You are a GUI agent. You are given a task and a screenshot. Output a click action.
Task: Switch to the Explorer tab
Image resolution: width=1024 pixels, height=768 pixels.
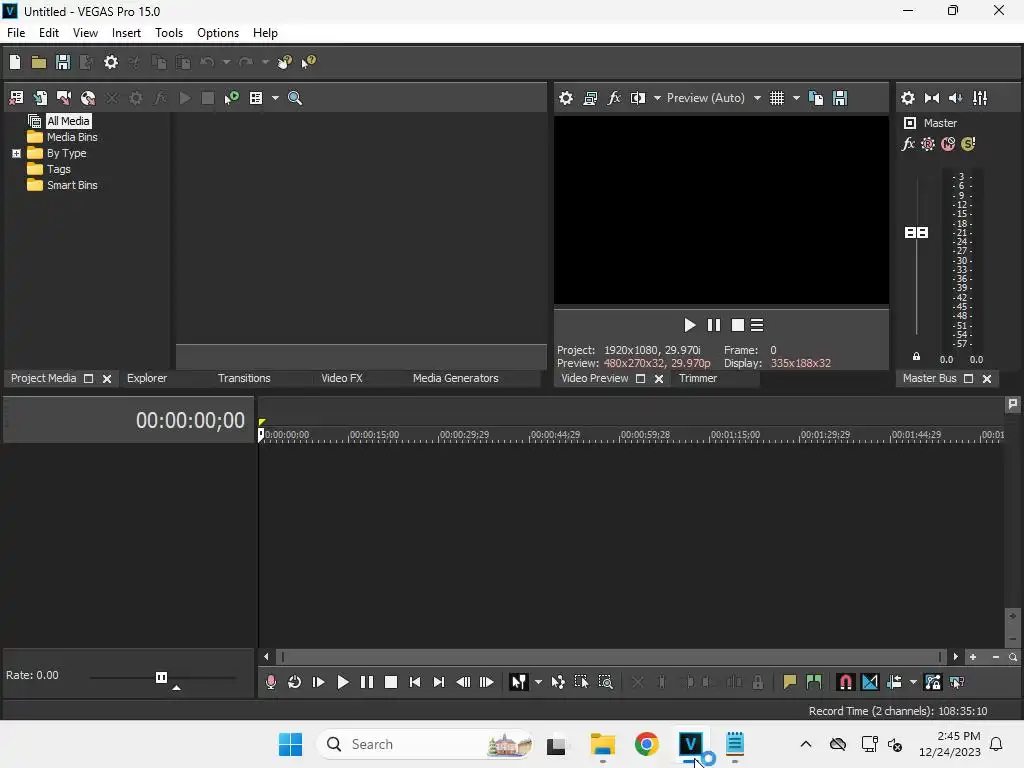(147, 378)
